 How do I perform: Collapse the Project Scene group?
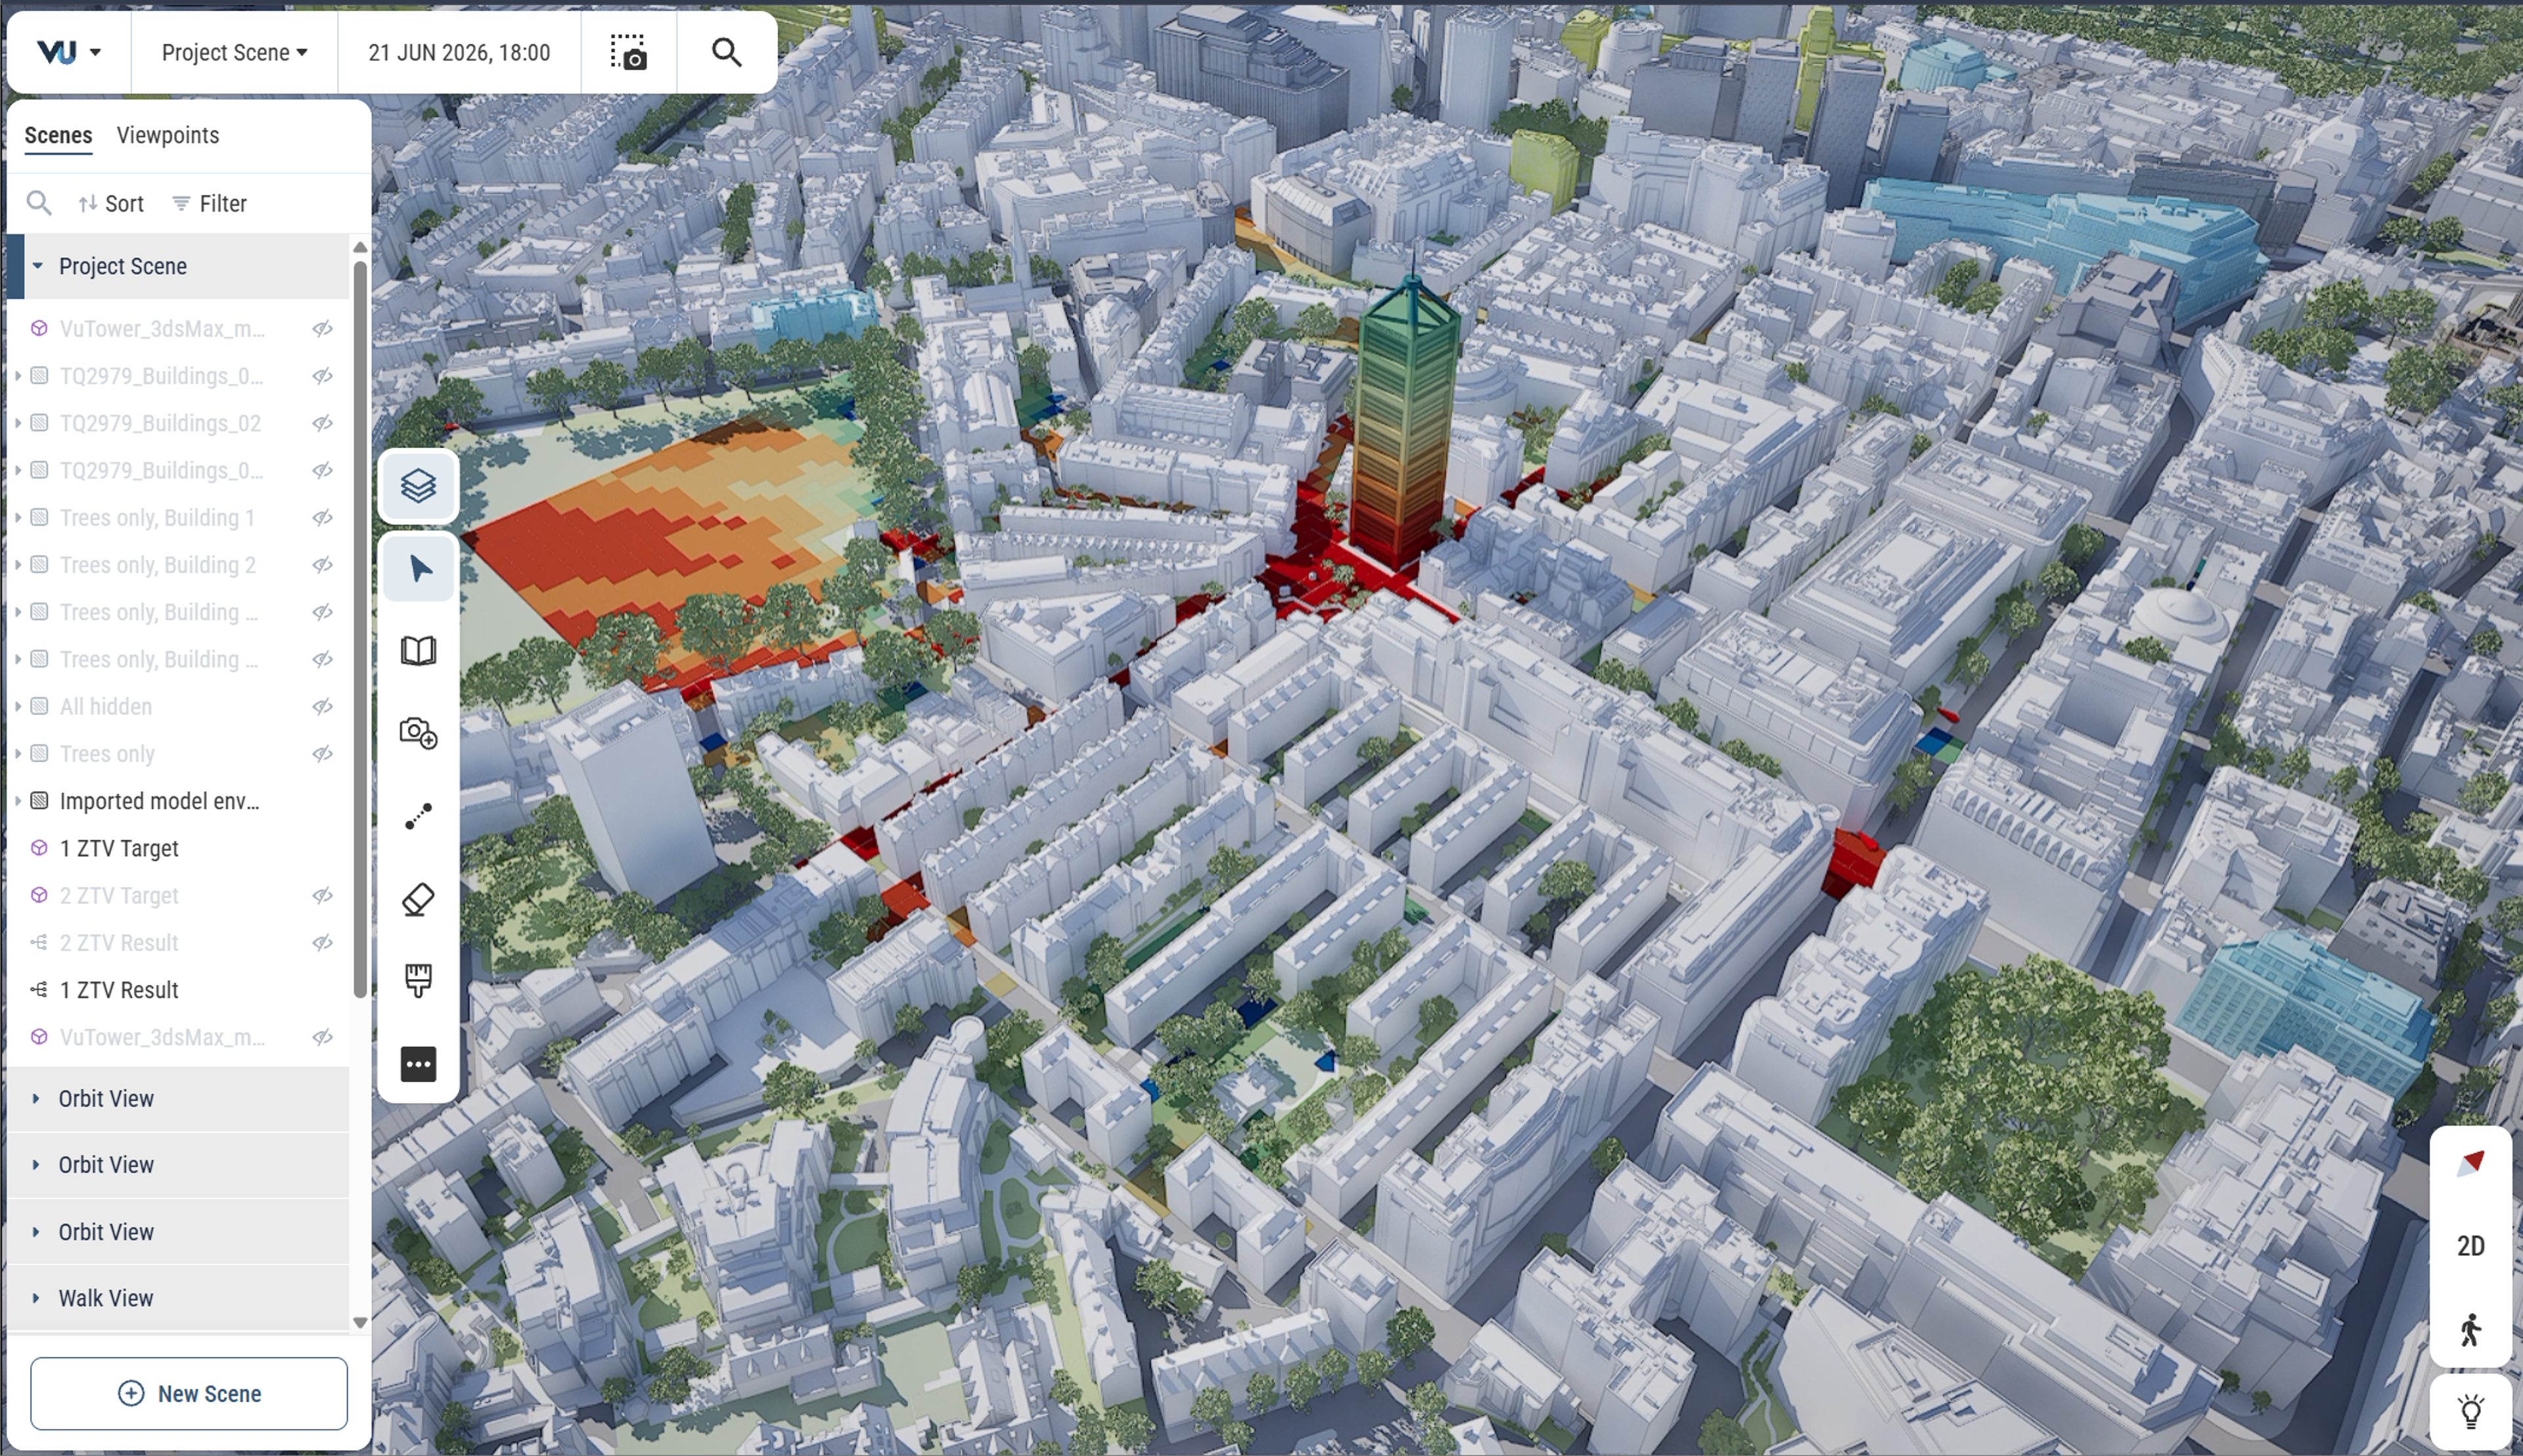coord(38,266)
